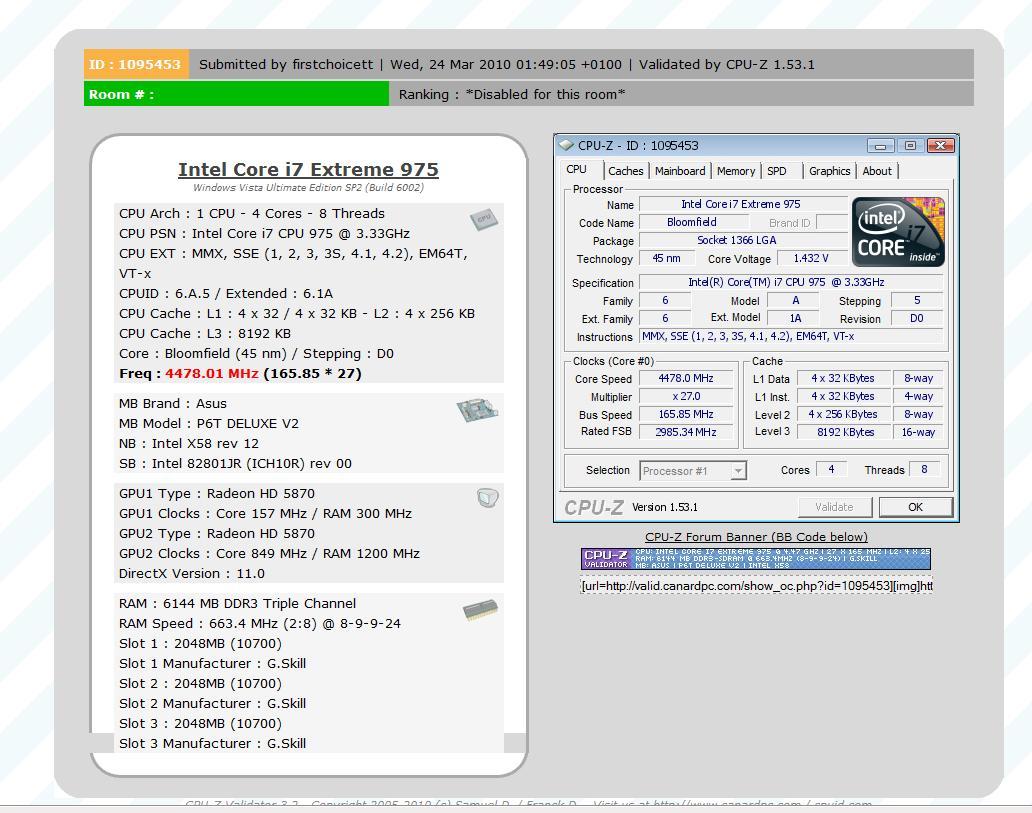Click the Level 2 cache 4 x 256 KBytes field

tap(842, 414)
